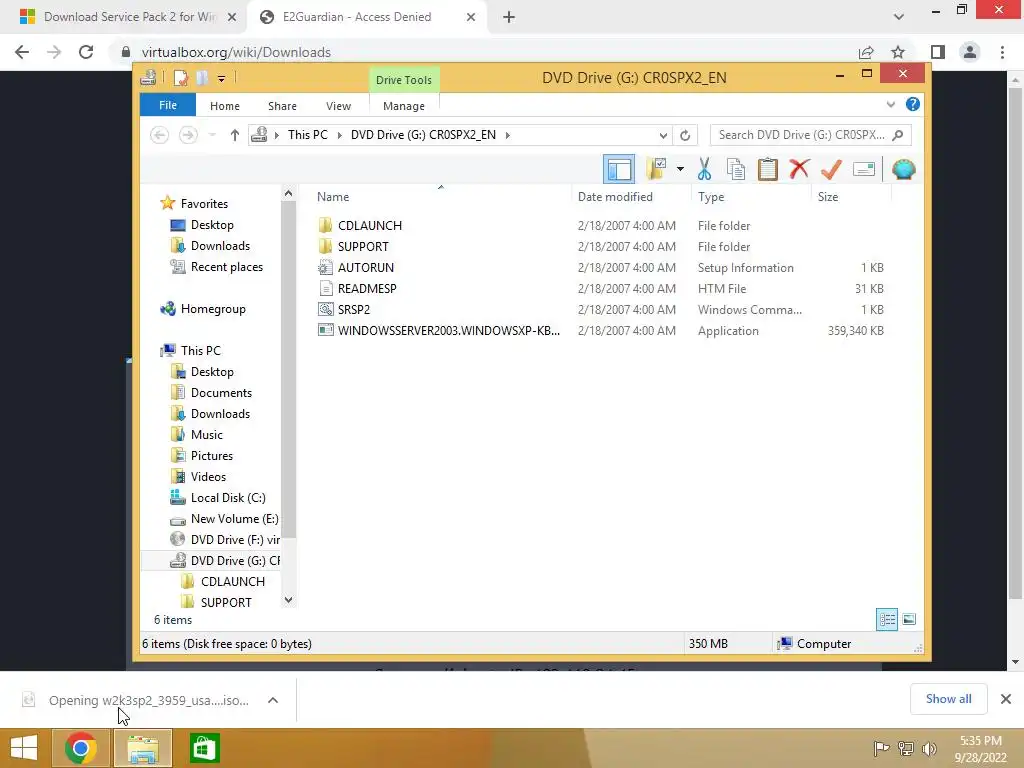
Task: Select the AUTORUN setup information file
Action: 366,267
